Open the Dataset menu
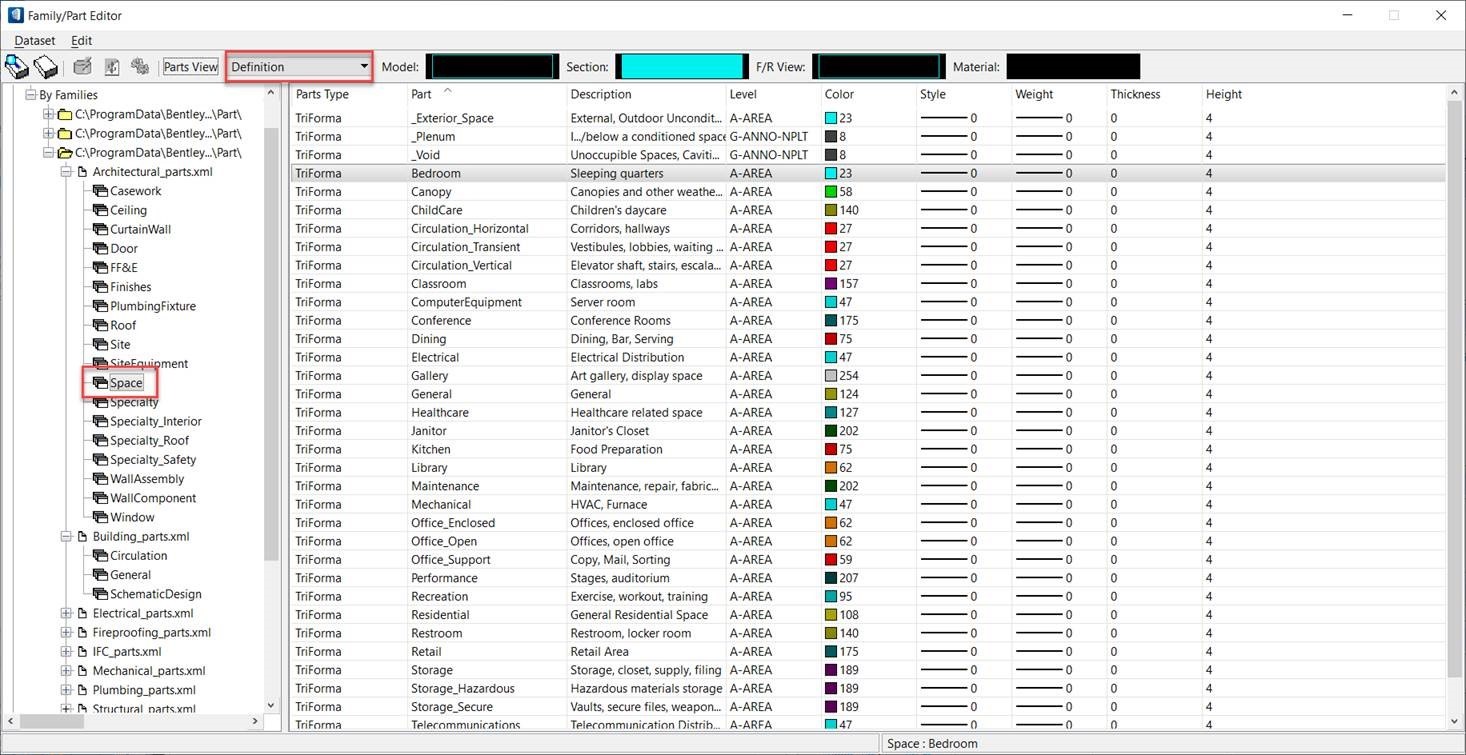This screenshot has height=755, width=1466. pos(35,41)
